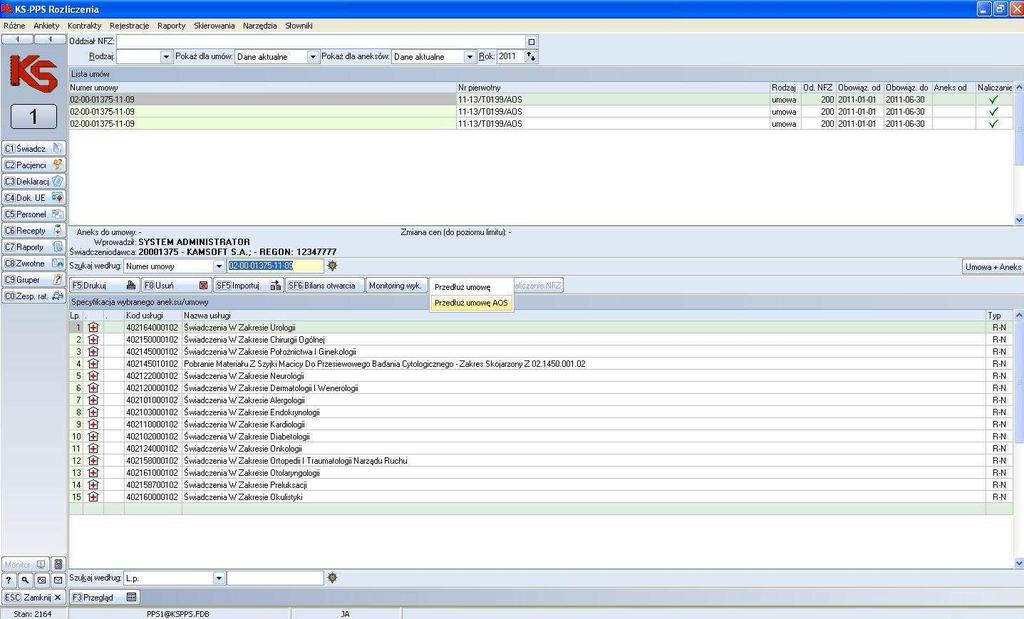Click Monitoring wyk. button
1024x619 pixels.
[395, 285]
